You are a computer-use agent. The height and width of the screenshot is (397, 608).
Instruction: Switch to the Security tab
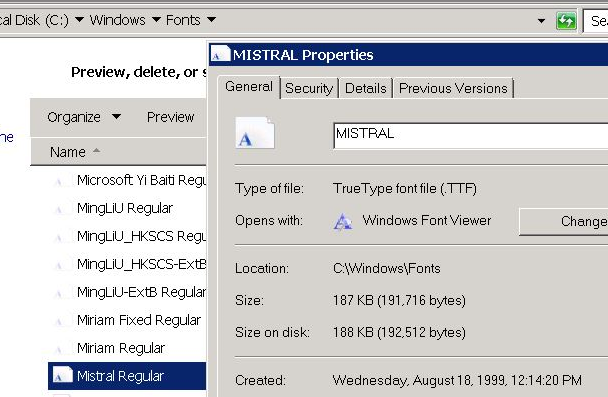pyautogui.click(x=309, y=88)
